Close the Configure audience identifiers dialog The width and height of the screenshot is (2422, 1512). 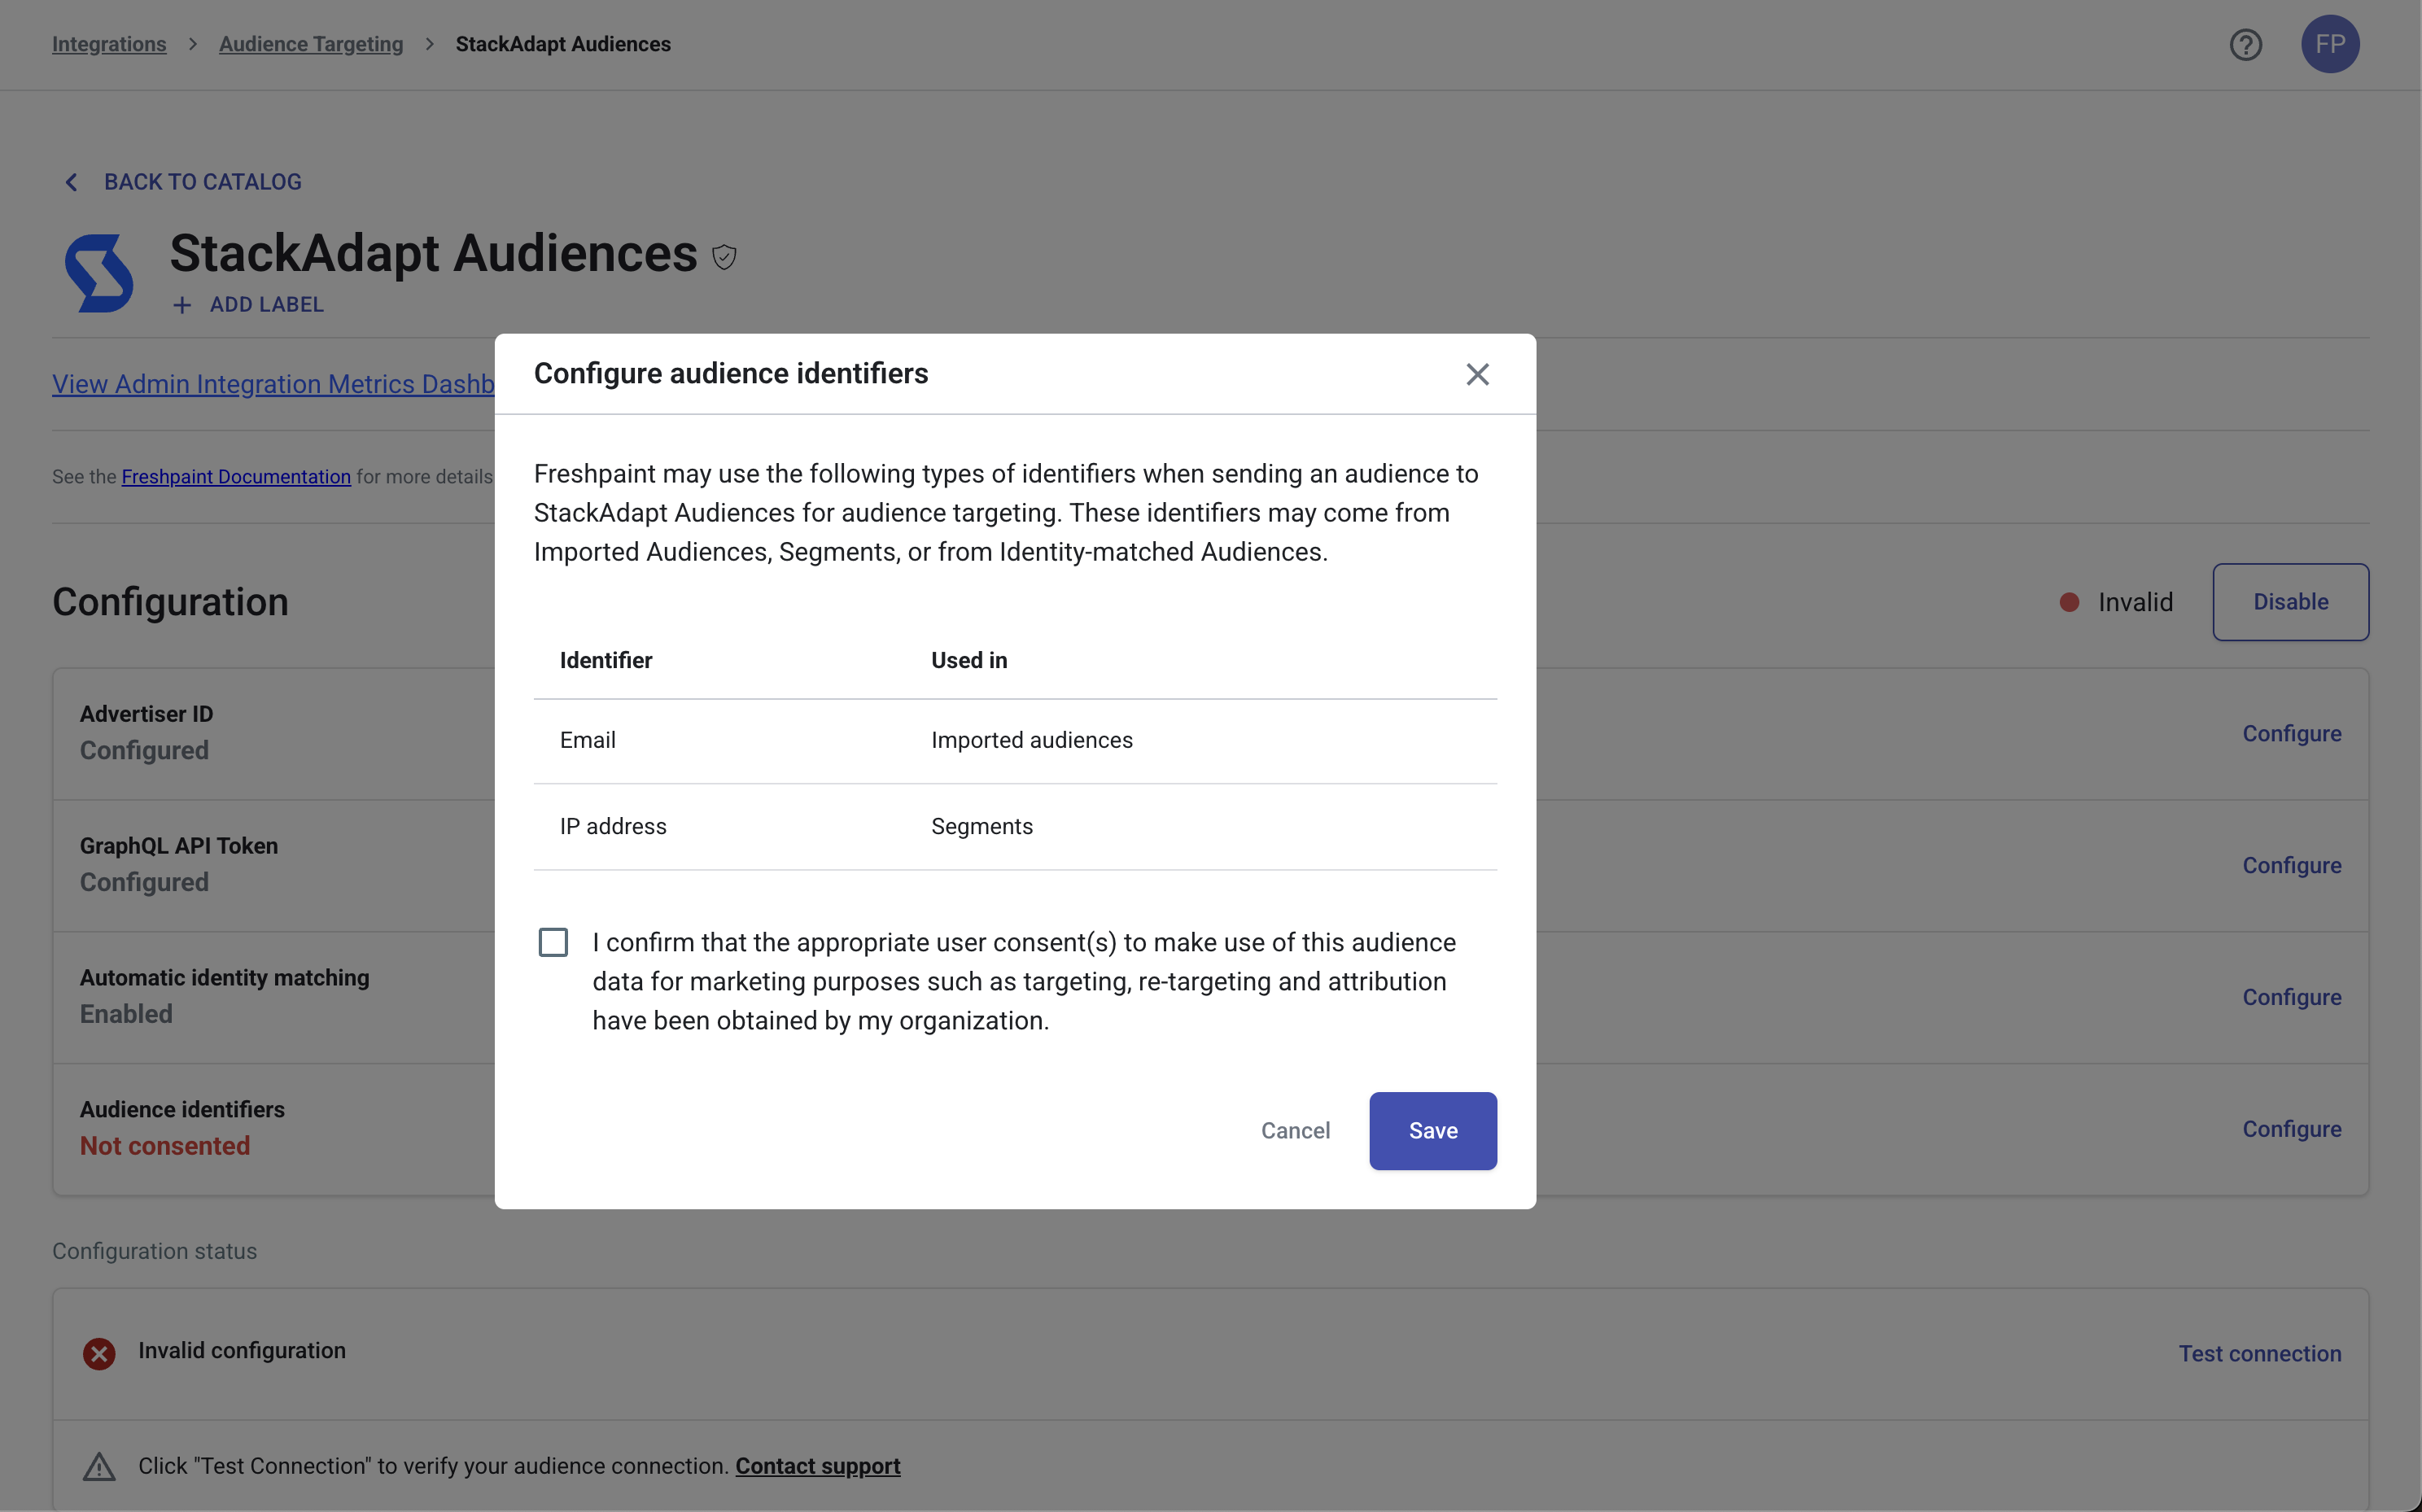pyautogui.click(x=1477, y=374)
